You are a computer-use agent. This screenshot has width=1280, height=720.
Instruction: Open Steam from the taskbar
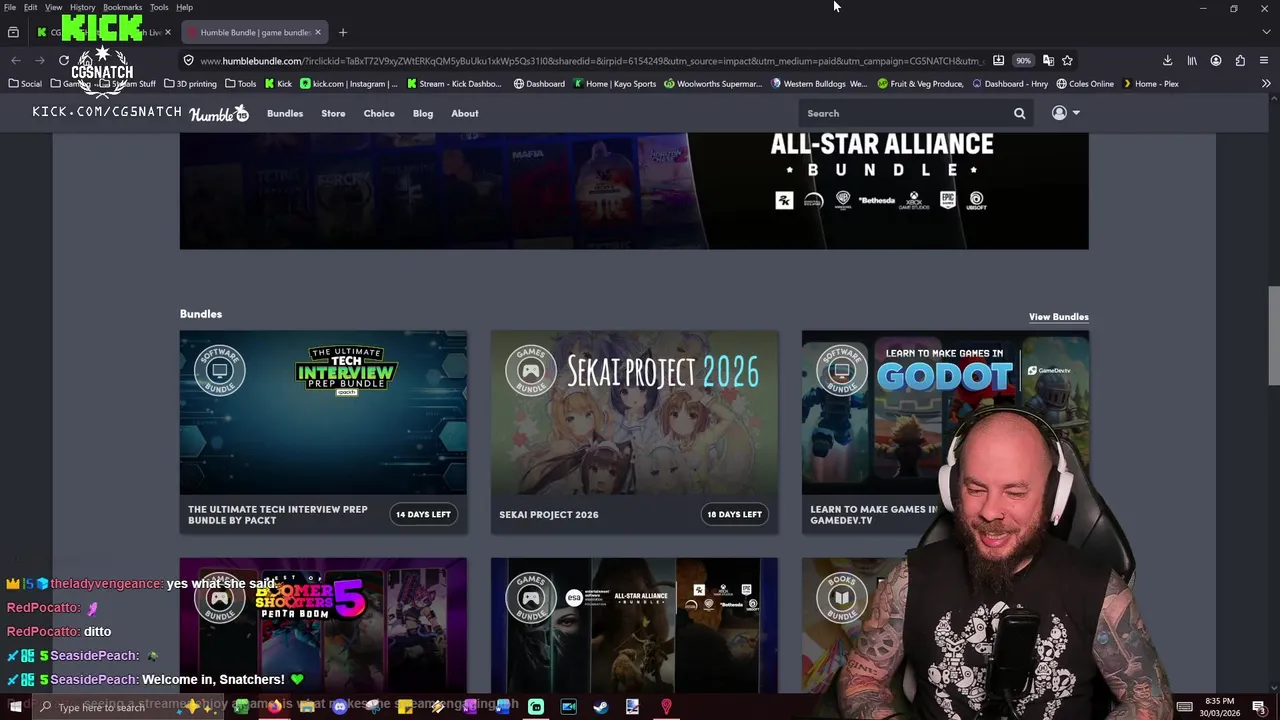point(600,707)
